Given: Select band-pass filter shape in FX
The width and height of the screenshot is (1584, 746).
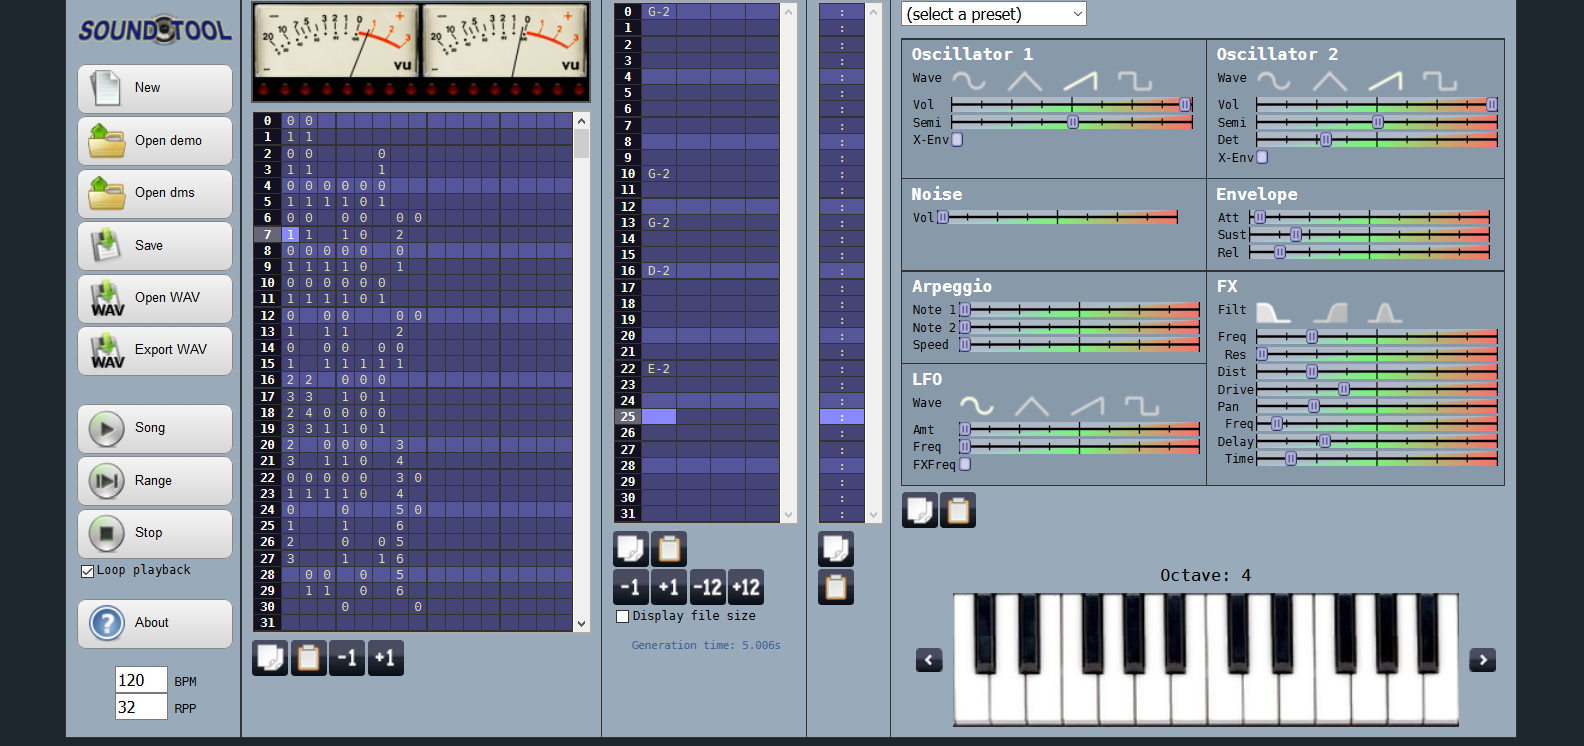Looking at the screenshot, I should tap(1385, 312).
